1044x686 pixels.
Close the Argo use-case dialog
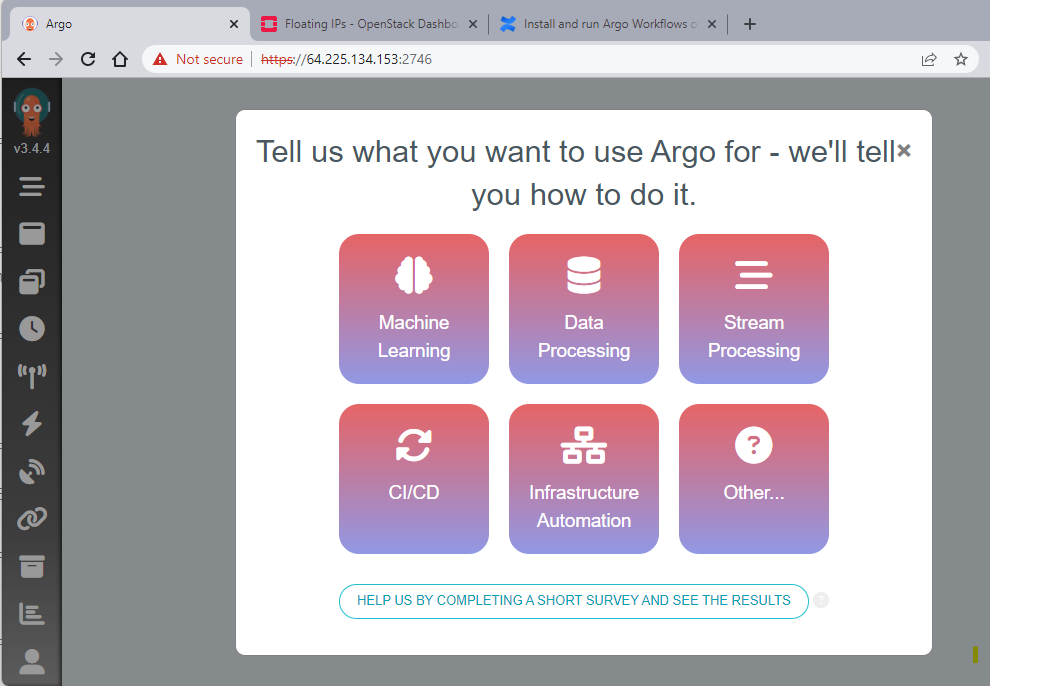click(x=904, y=150)
